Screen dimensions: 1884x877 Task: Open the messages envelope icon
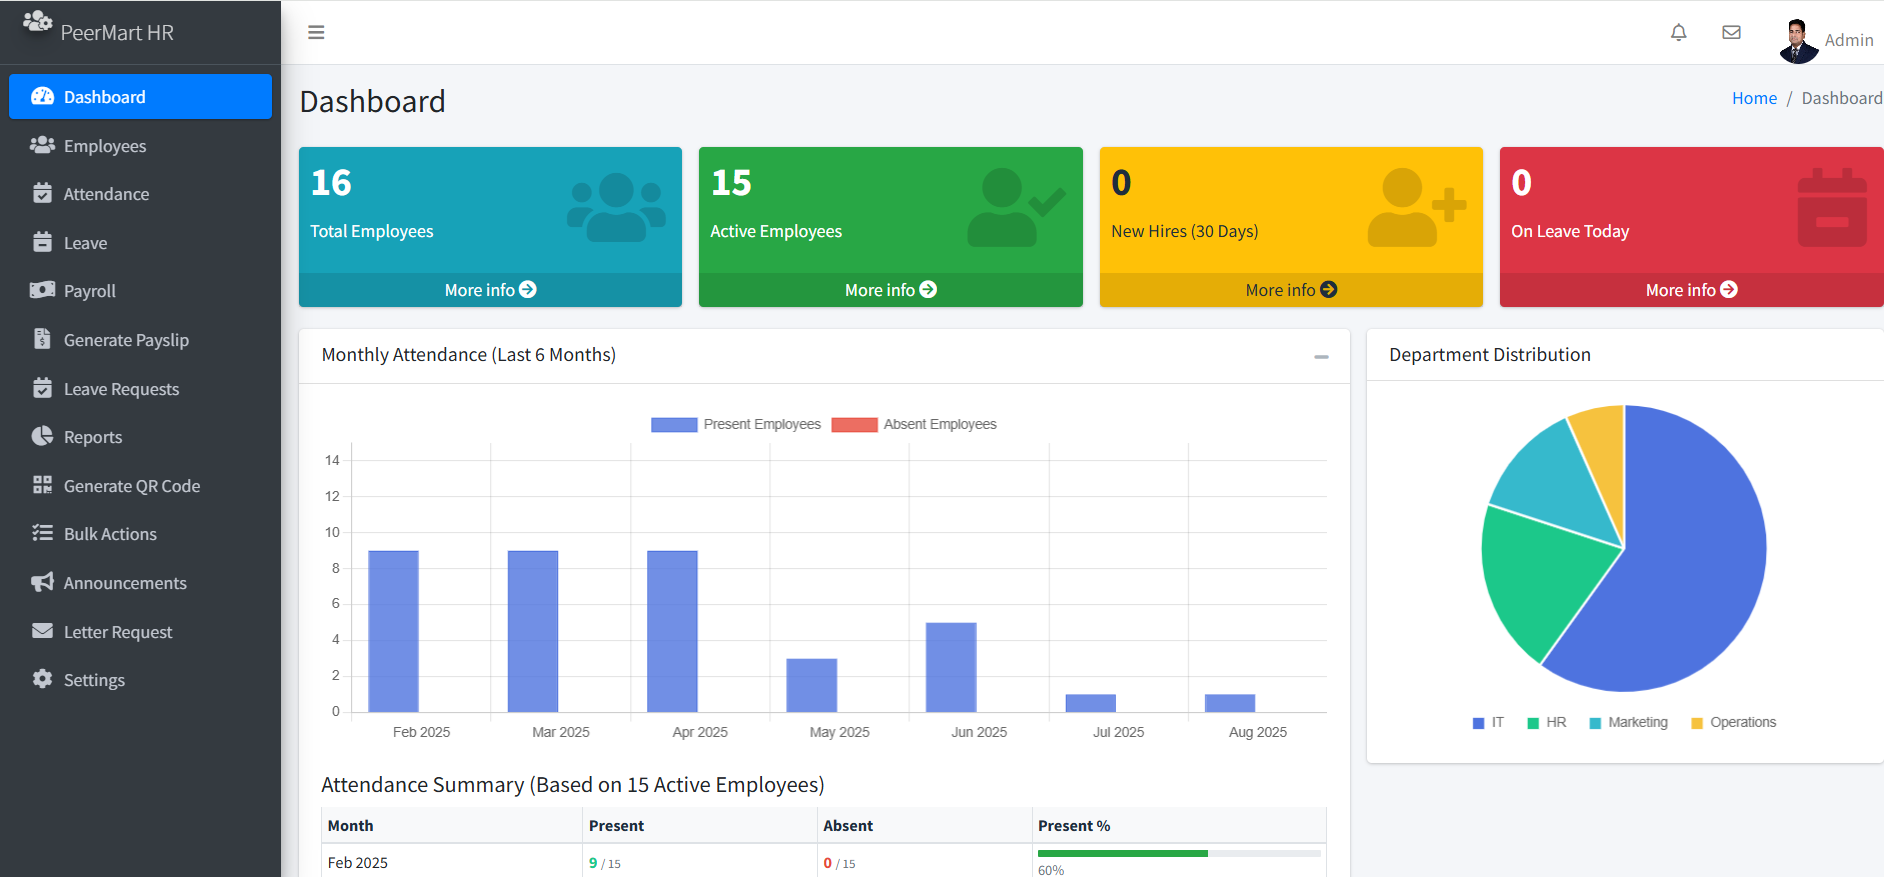point(1732,32)
